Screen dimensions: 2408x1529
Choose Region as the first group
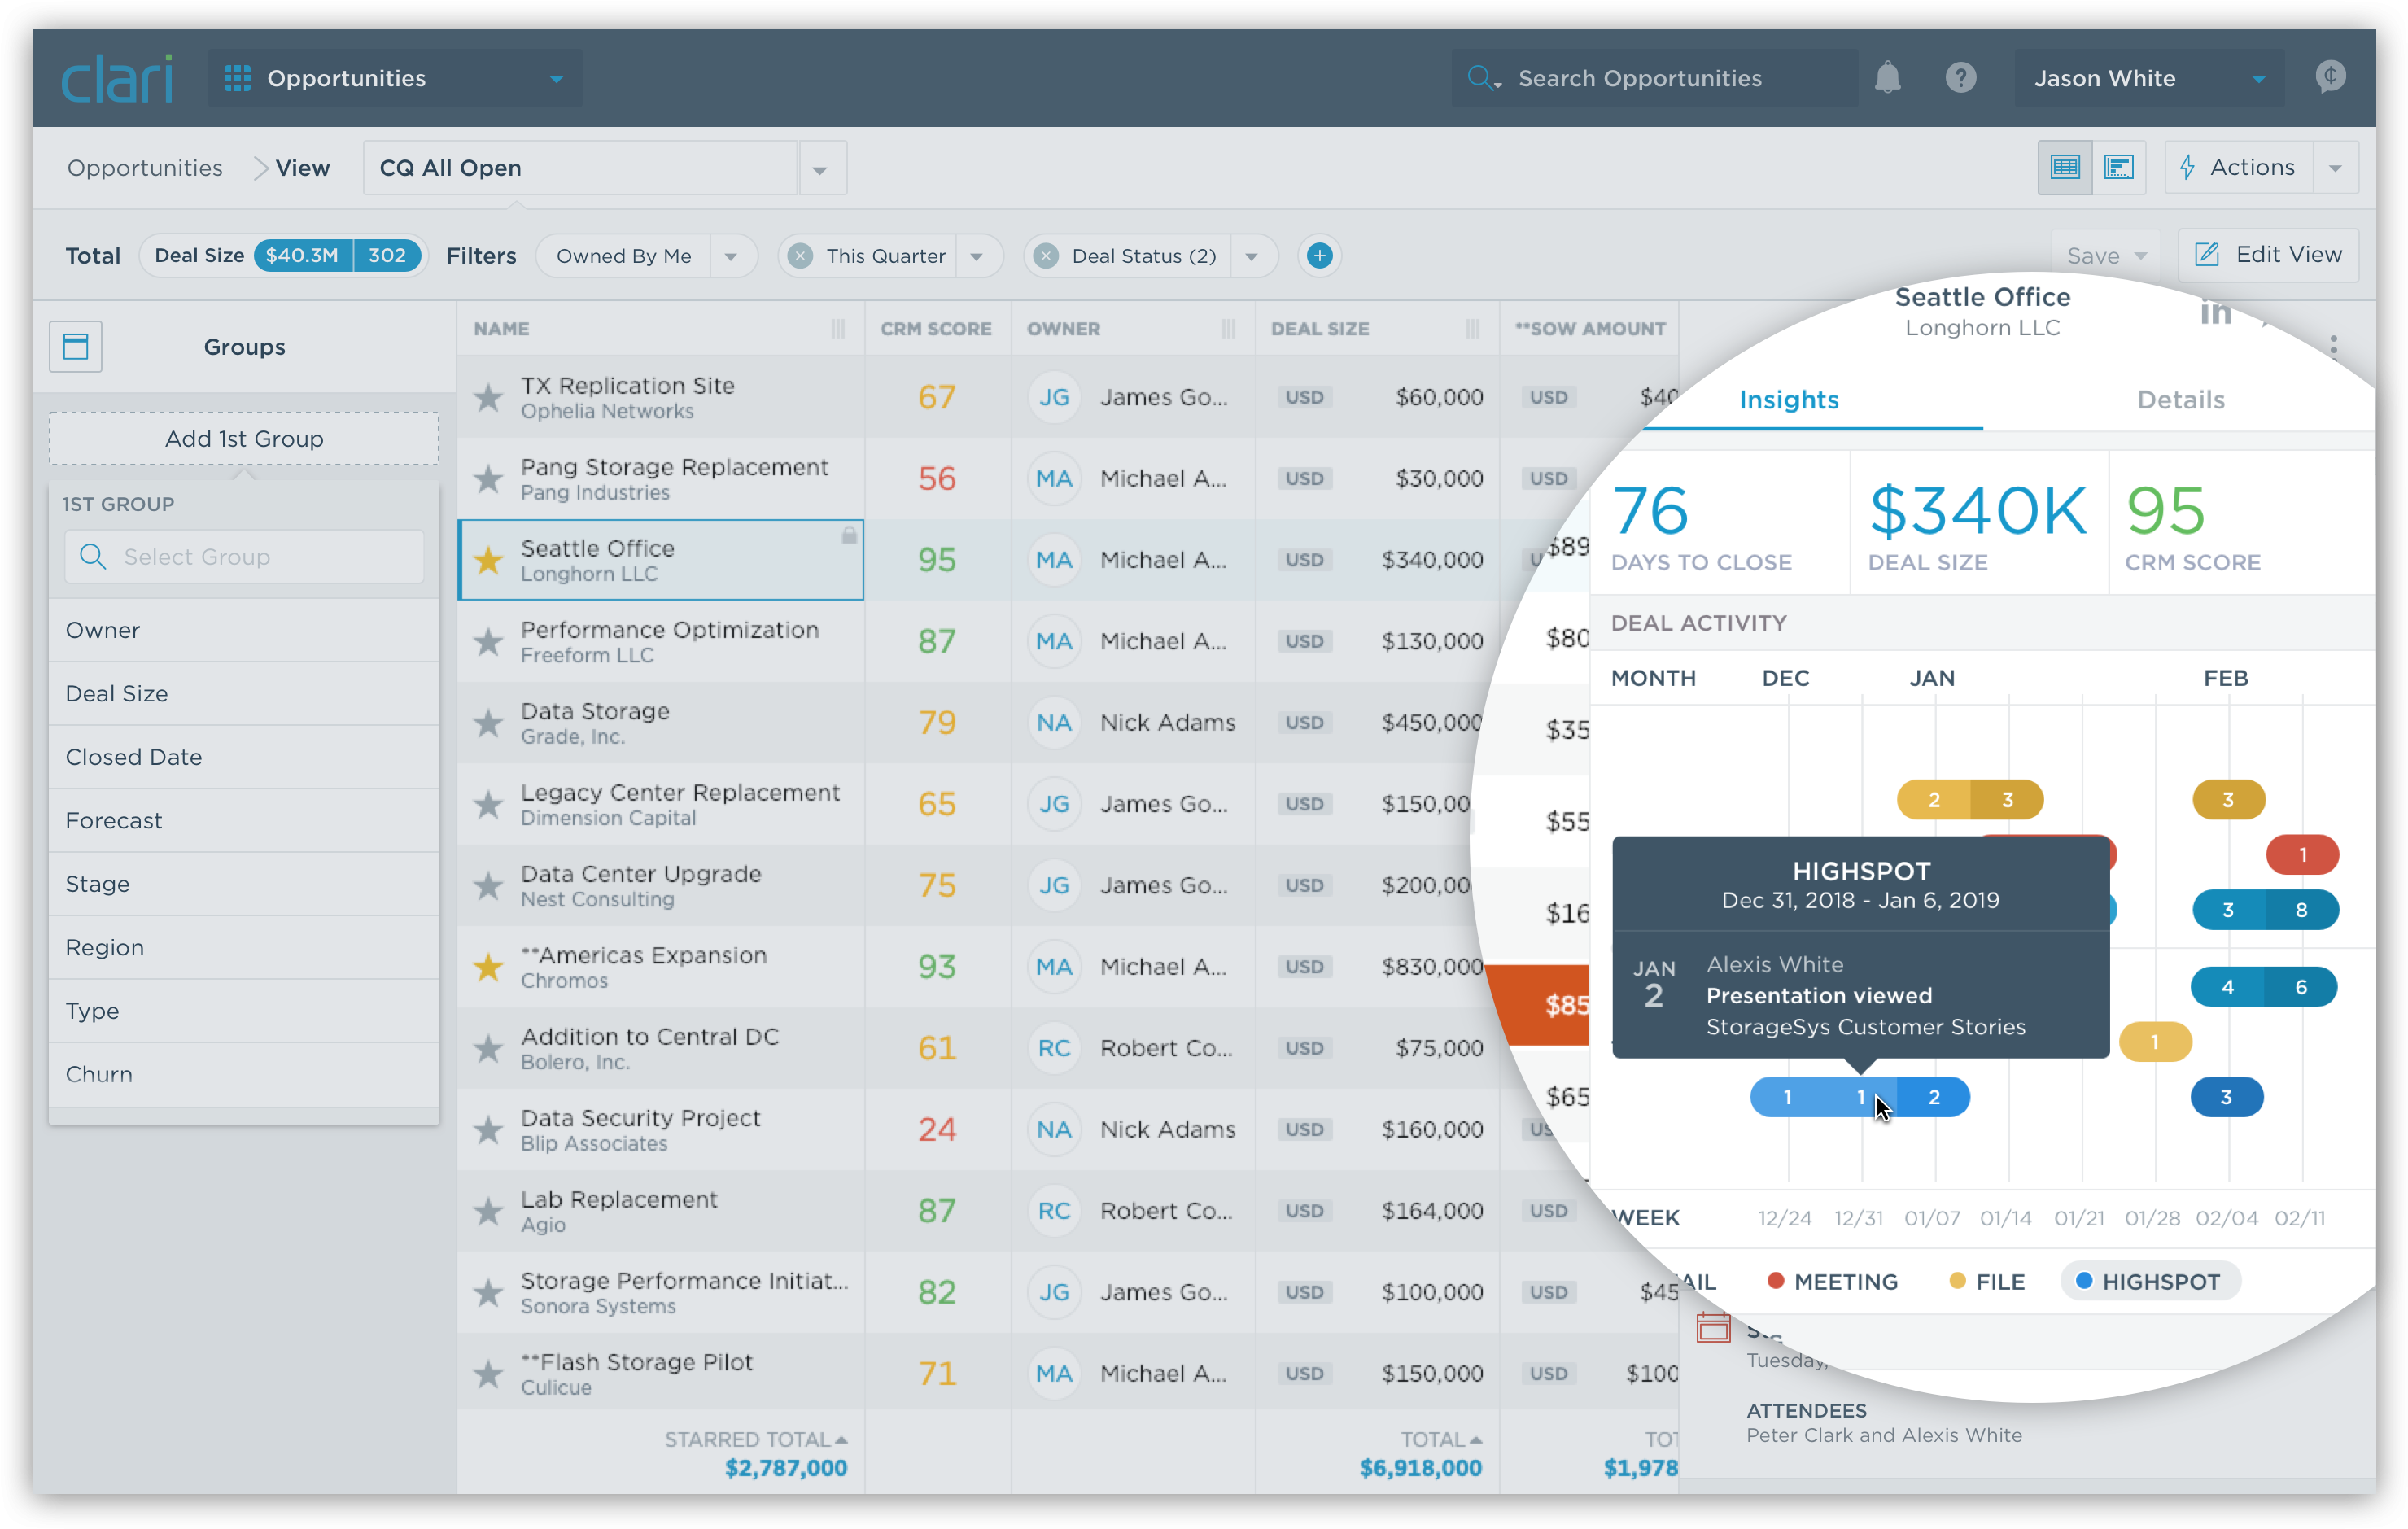pyautogui.click(x=244, y=947)
